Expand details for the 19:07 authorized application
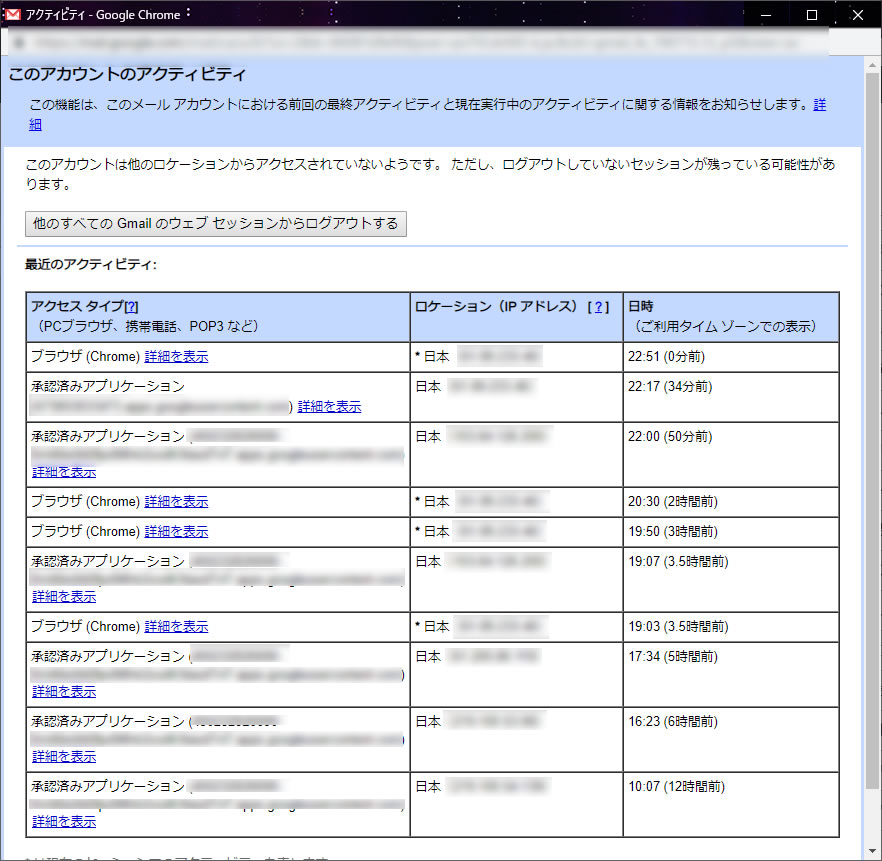 pyautogui.click(x=64, y=597)
